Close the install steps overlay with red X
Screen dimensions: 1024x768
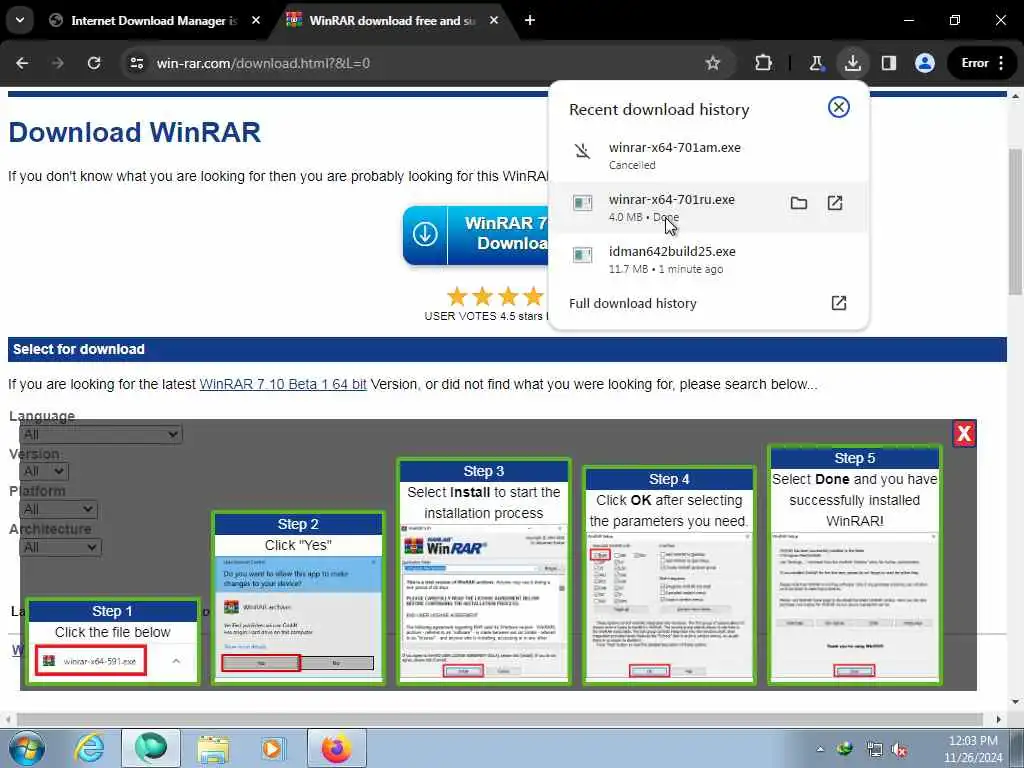[x=964, y=434]
